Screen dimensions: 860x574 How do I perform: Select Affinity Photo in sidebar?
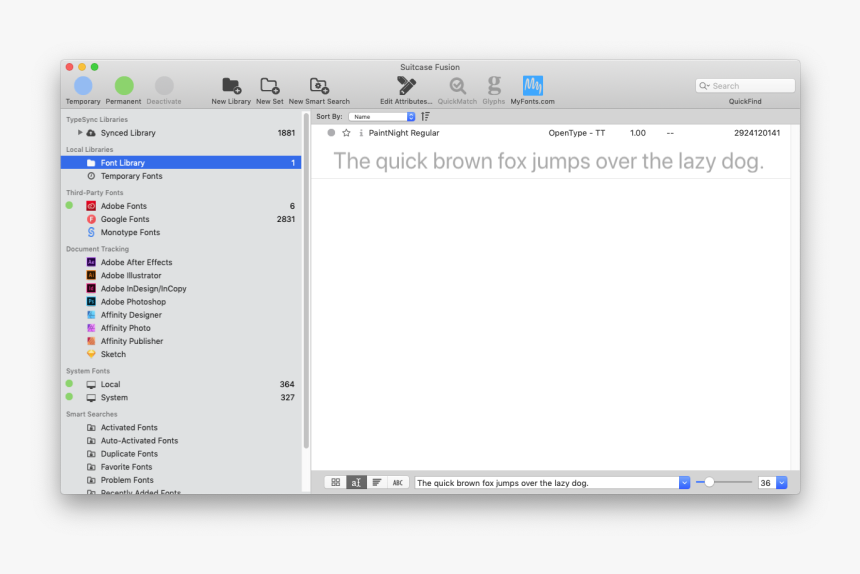point(125,328)
